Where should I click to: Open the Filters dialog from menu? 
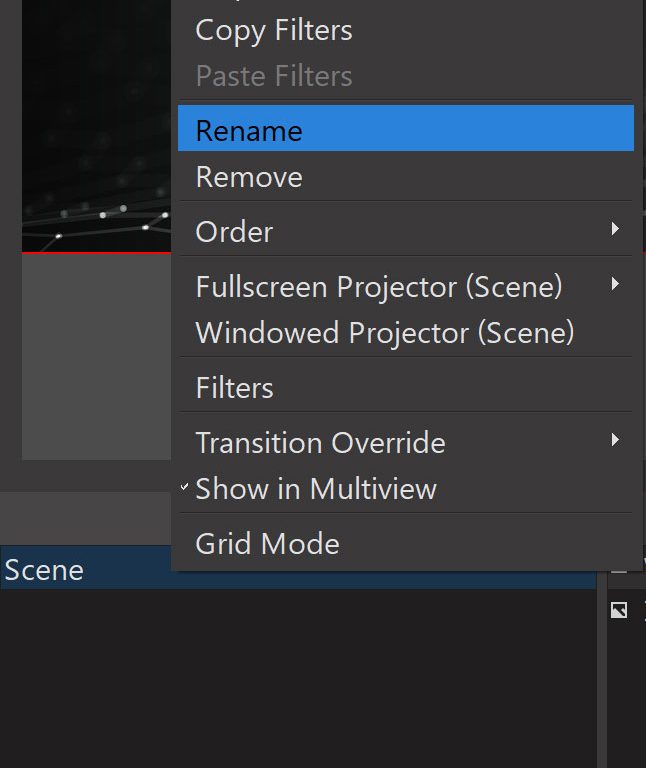(x=234, y=388)
